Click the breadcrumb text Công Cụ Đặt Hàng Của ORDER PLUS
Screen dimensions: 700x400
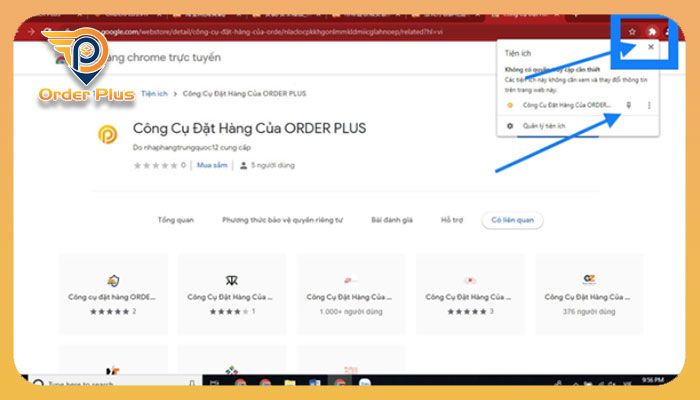point(244,93)
